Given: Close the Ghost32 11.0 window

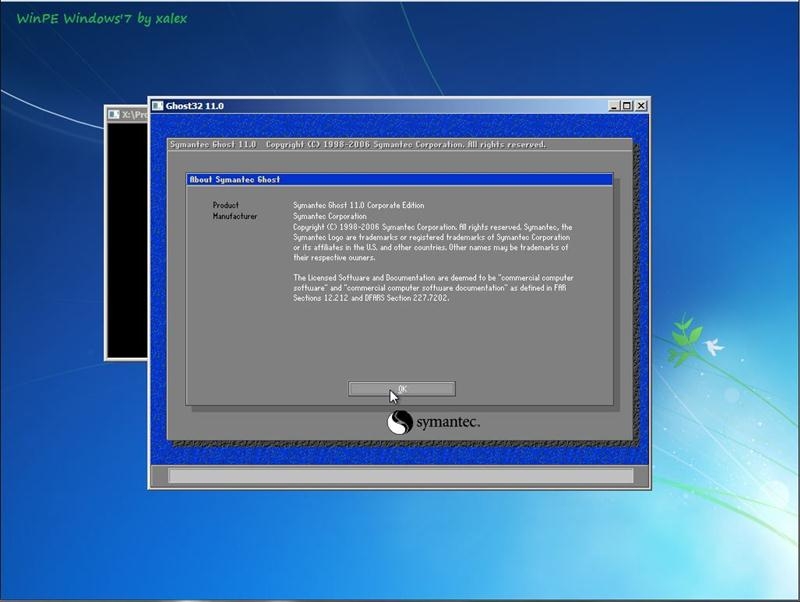Looking at the screenshot, I should [641, 106].
